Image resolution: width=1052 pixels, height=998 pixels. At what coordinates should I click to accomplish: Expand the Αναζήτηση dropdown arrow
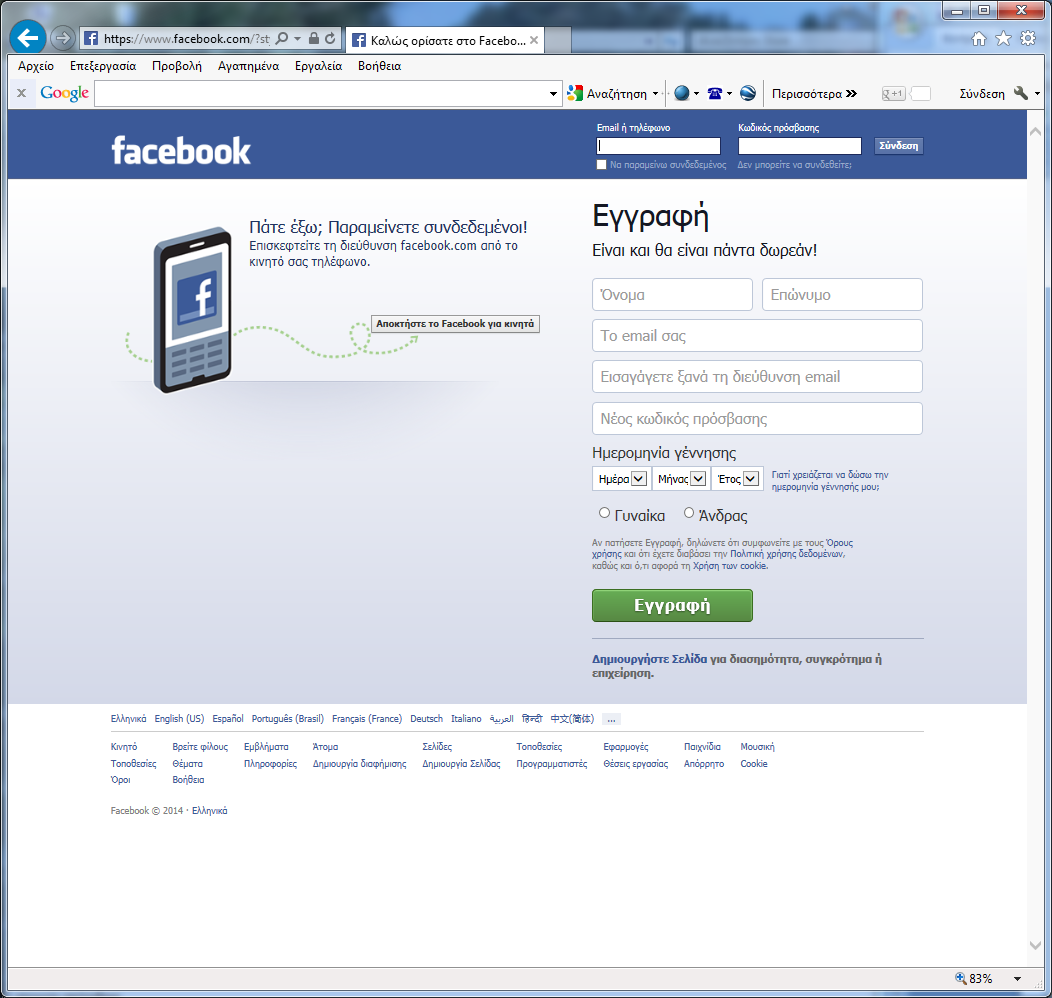pos(655,93)
